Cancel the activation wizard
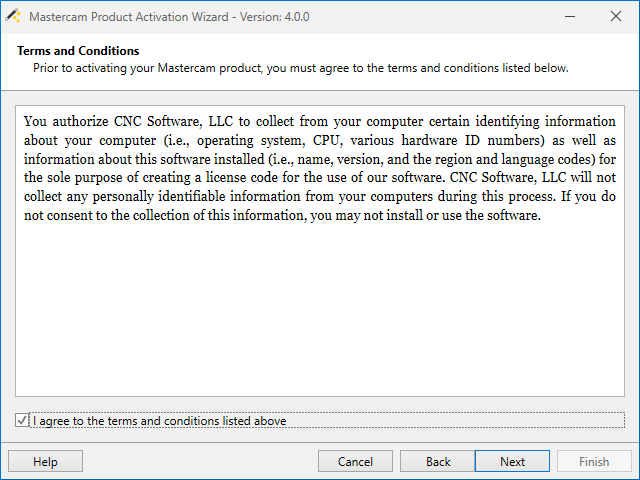The image size is (640, 480). pos(355,461)
